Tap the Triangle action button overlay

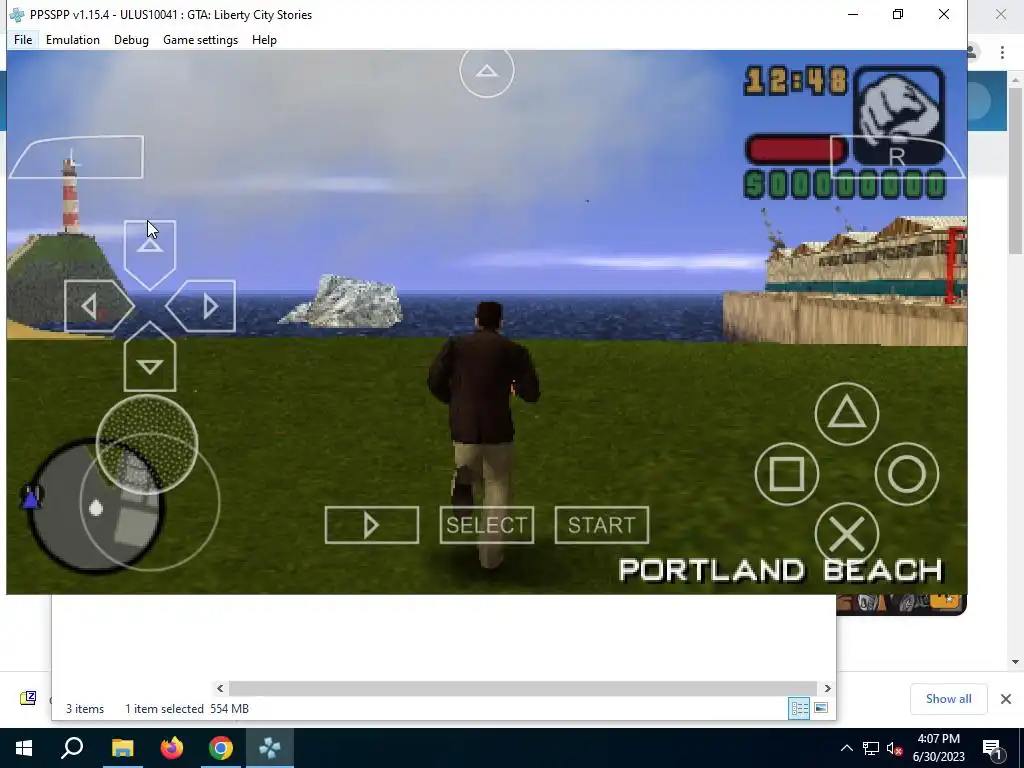pyautogui.click(x=846, y=414)
